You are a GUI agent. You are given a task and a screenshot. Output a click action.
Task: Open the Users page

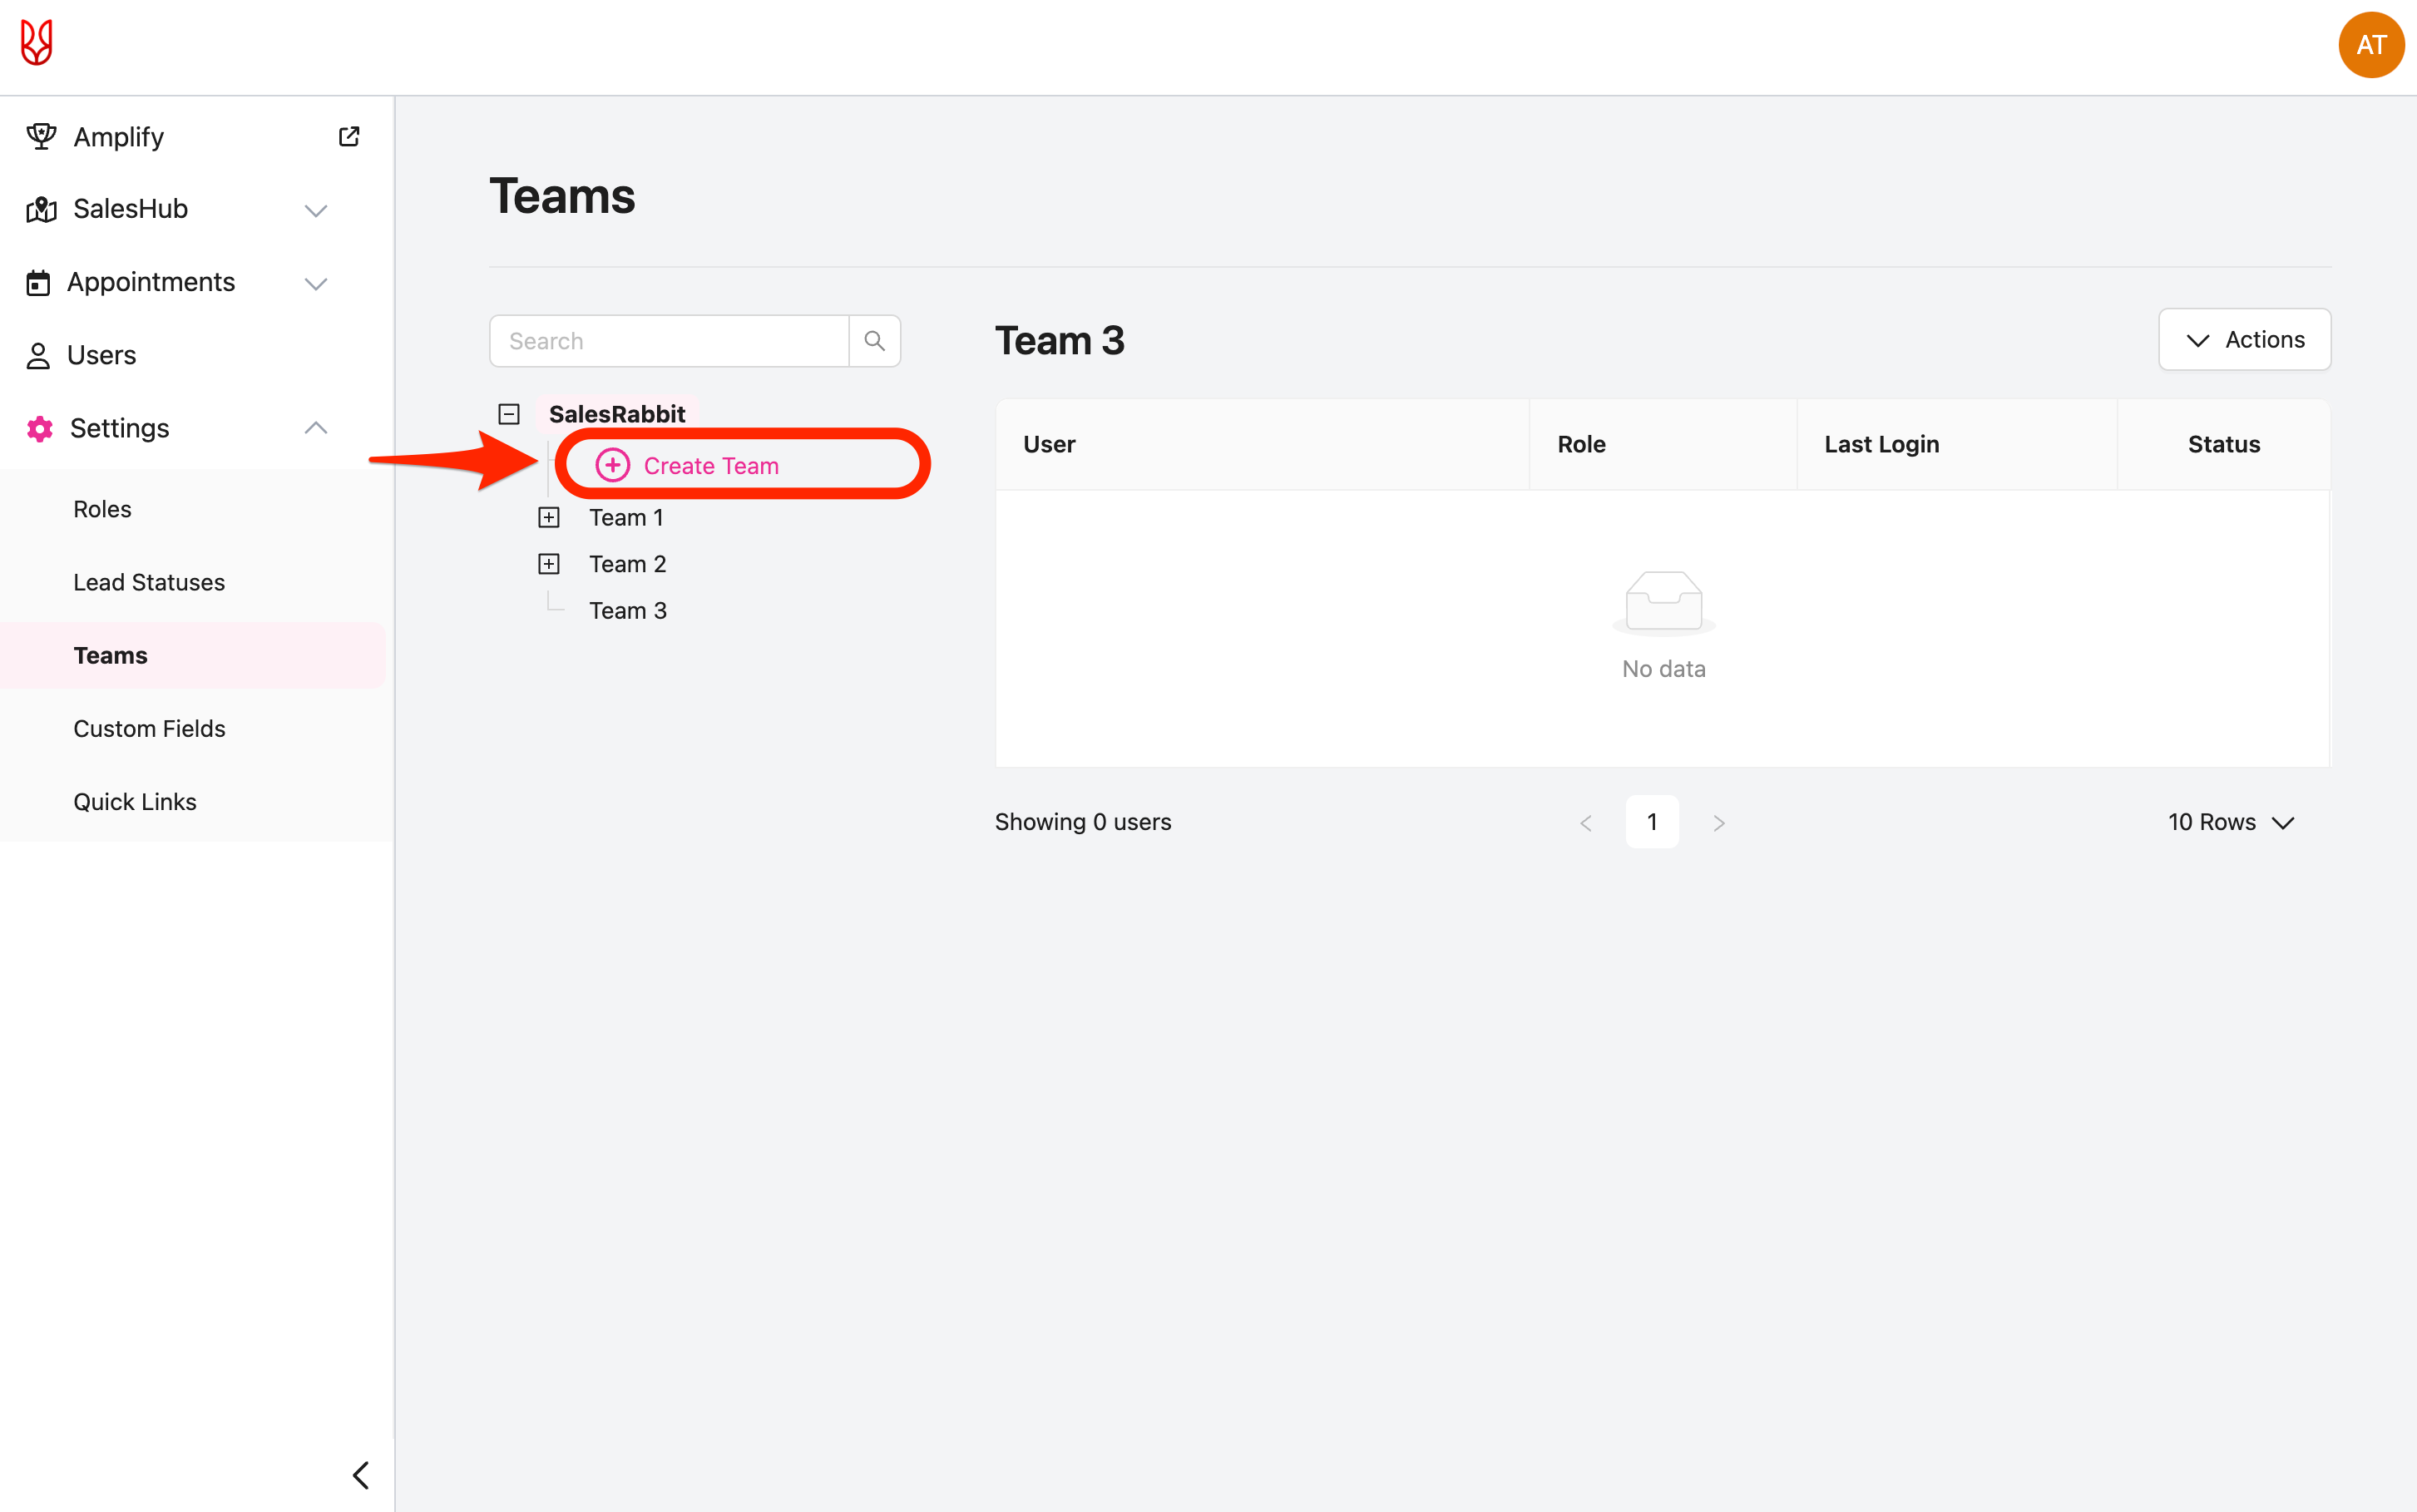pyautogui.click(x=101, y=355)
